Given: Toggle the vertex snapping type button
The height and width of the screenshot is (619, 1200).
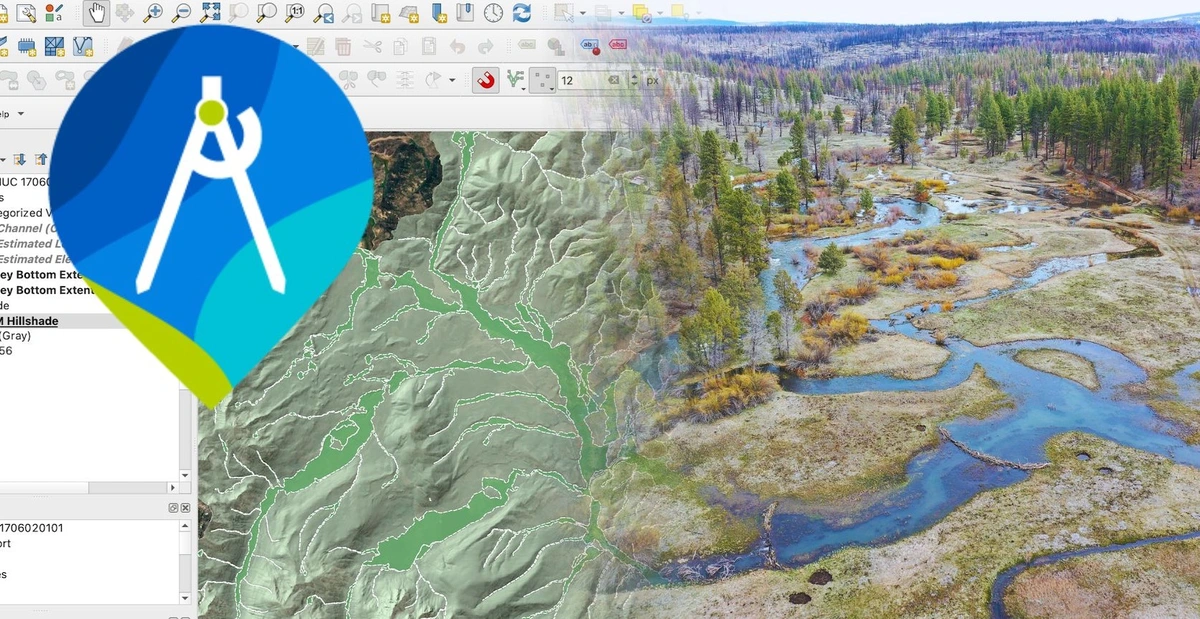Looking at the screenshot, I should (515, 80).
